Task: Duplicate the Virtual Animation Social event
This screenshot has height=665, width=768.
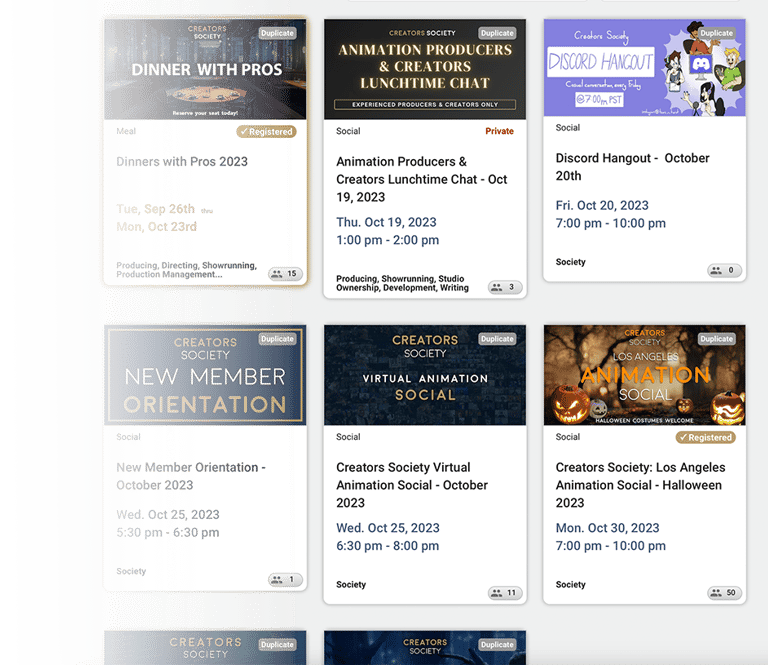Action: 497,339
